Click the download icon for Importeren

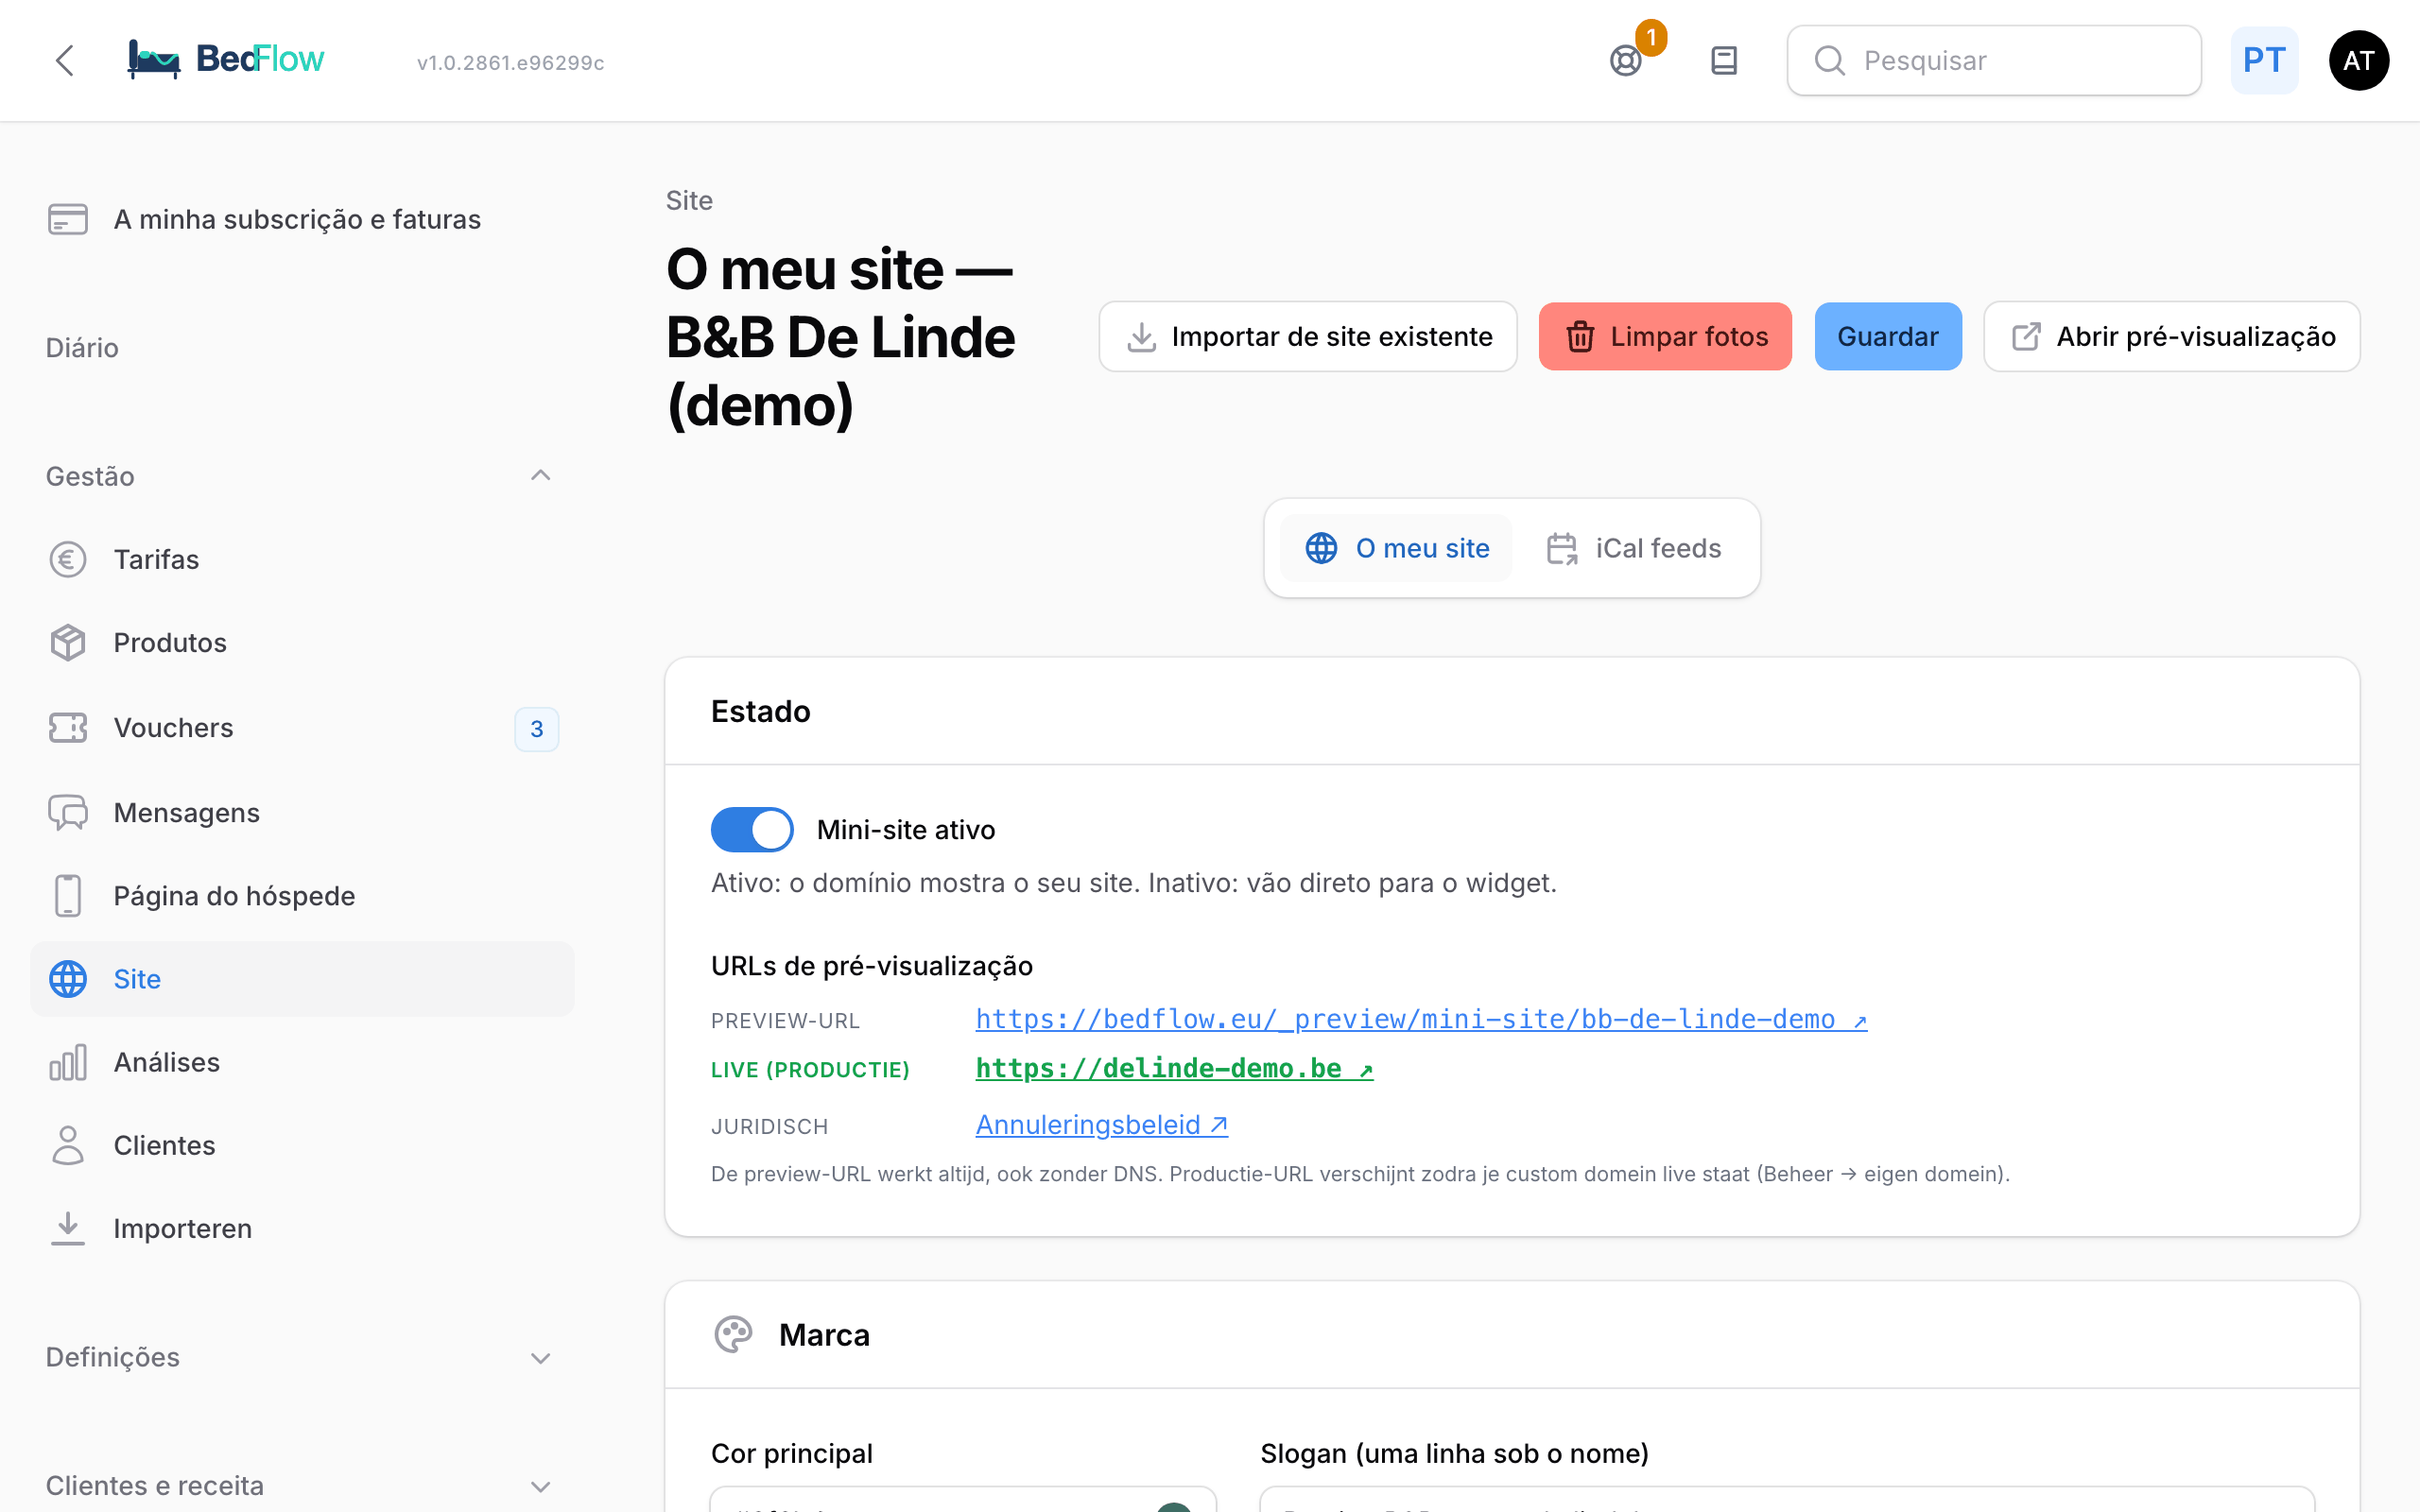coord(68,1228)
